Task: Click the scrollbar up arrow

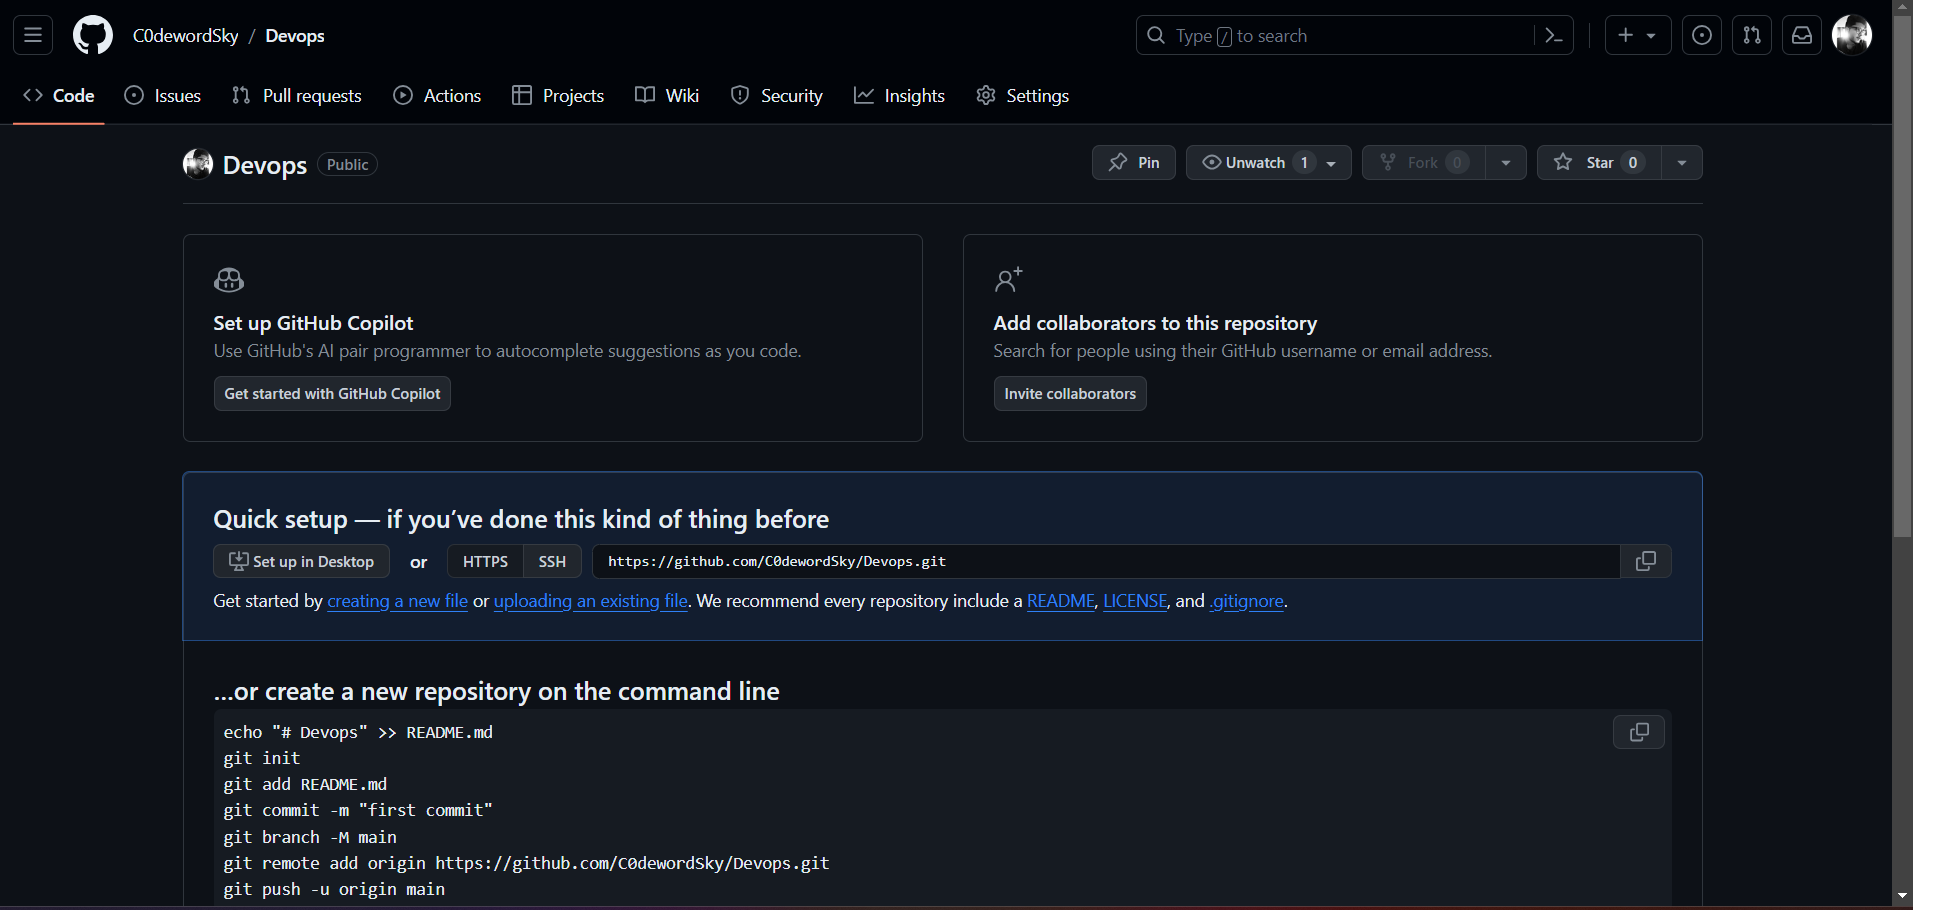Action: click(x=1902, y=6)
